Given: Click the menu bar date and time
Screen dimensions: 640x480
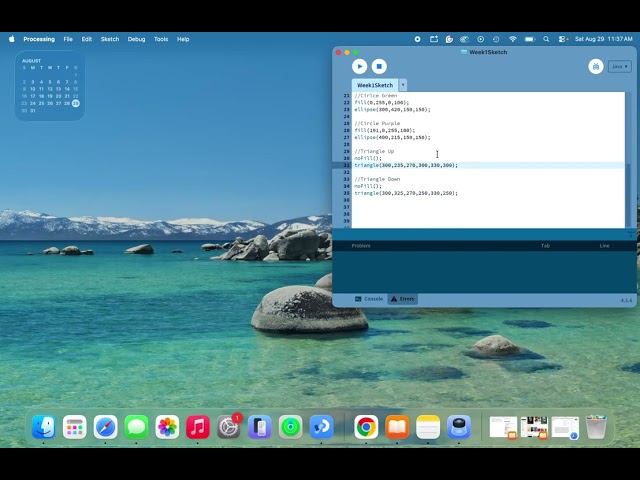Looking at the screenshot, I should pos(604,39).
